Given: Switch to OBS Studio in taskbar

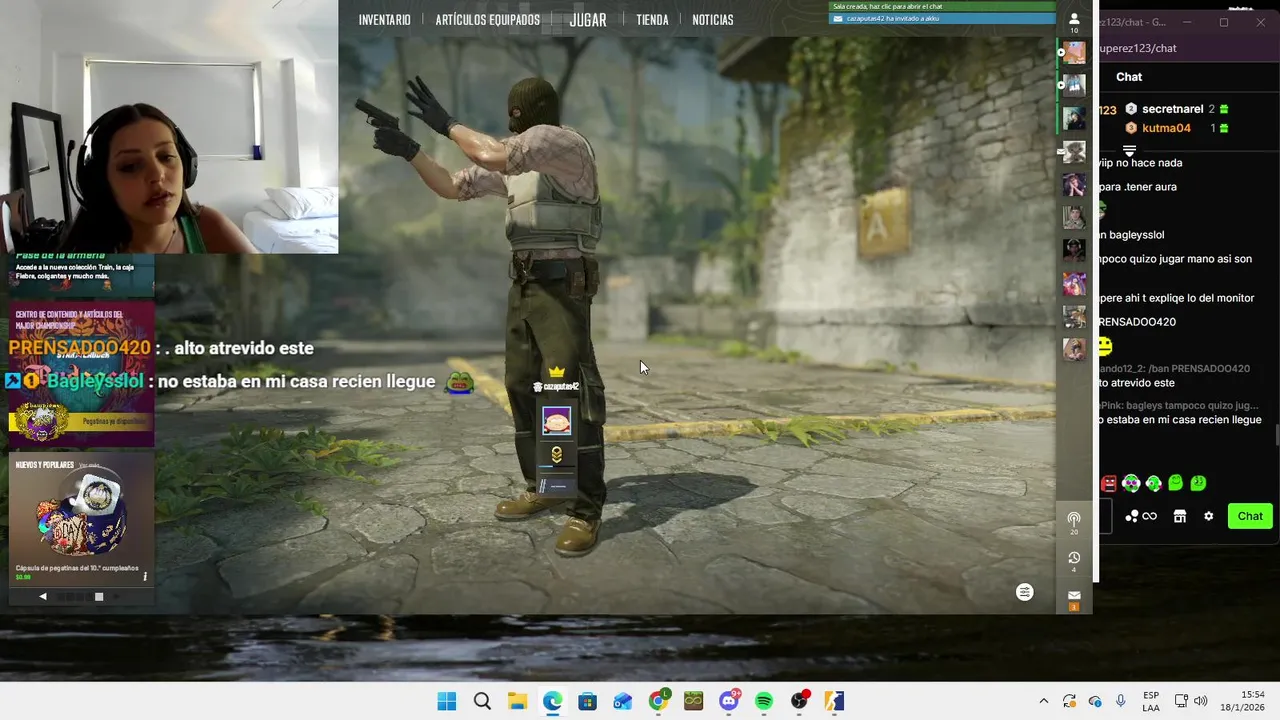Looking at the screenshot, I should pyautogui.click(x=799, y=701).
